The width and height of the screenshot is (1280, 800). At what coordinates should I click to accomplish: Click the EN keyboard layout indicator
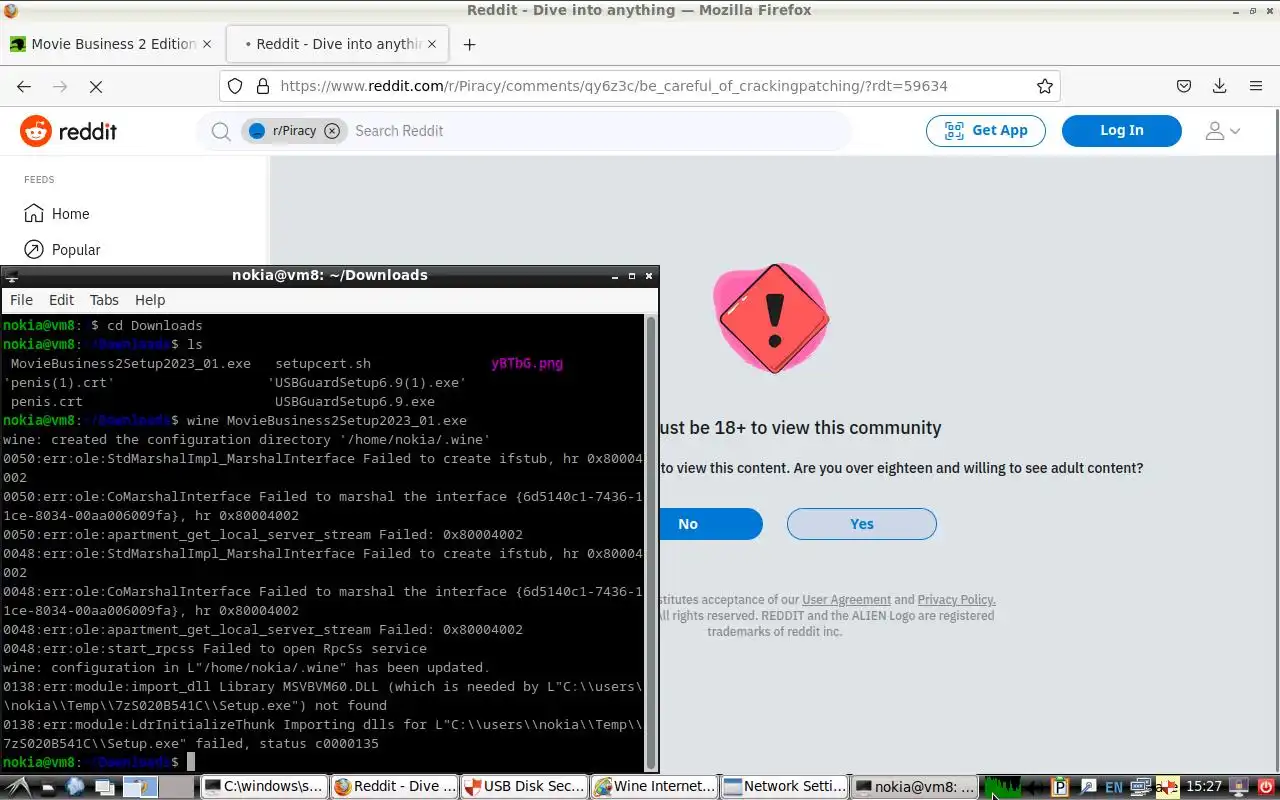[1114, 788]
